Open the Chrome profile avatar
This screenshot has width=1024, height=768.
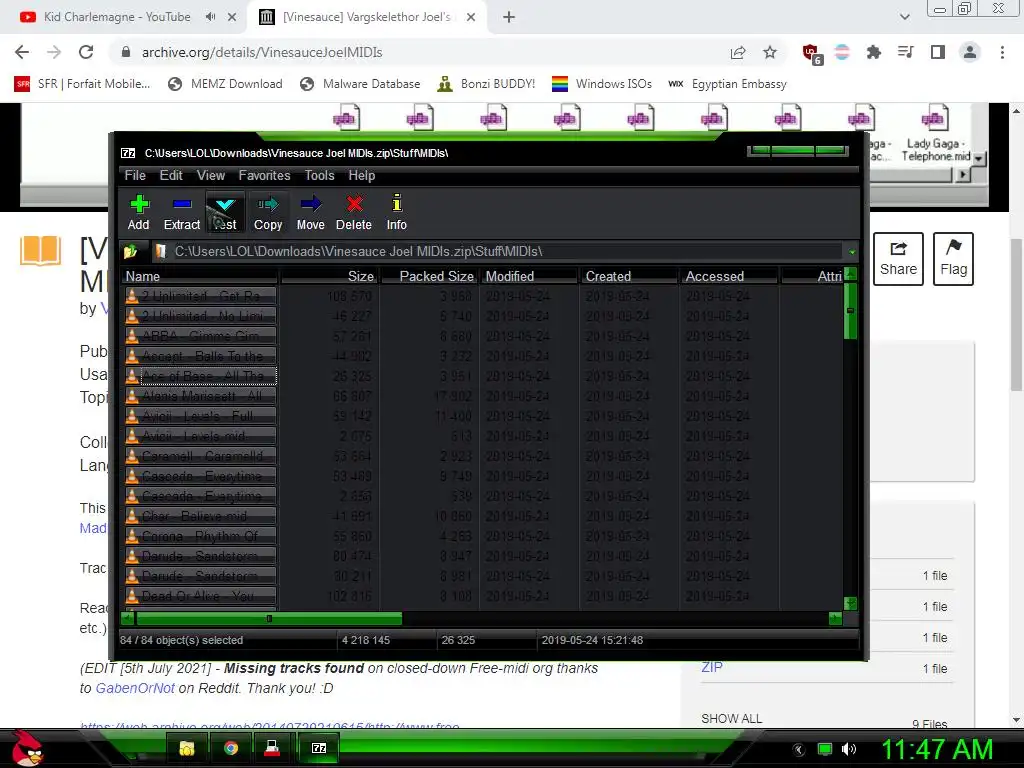[970, 52]
